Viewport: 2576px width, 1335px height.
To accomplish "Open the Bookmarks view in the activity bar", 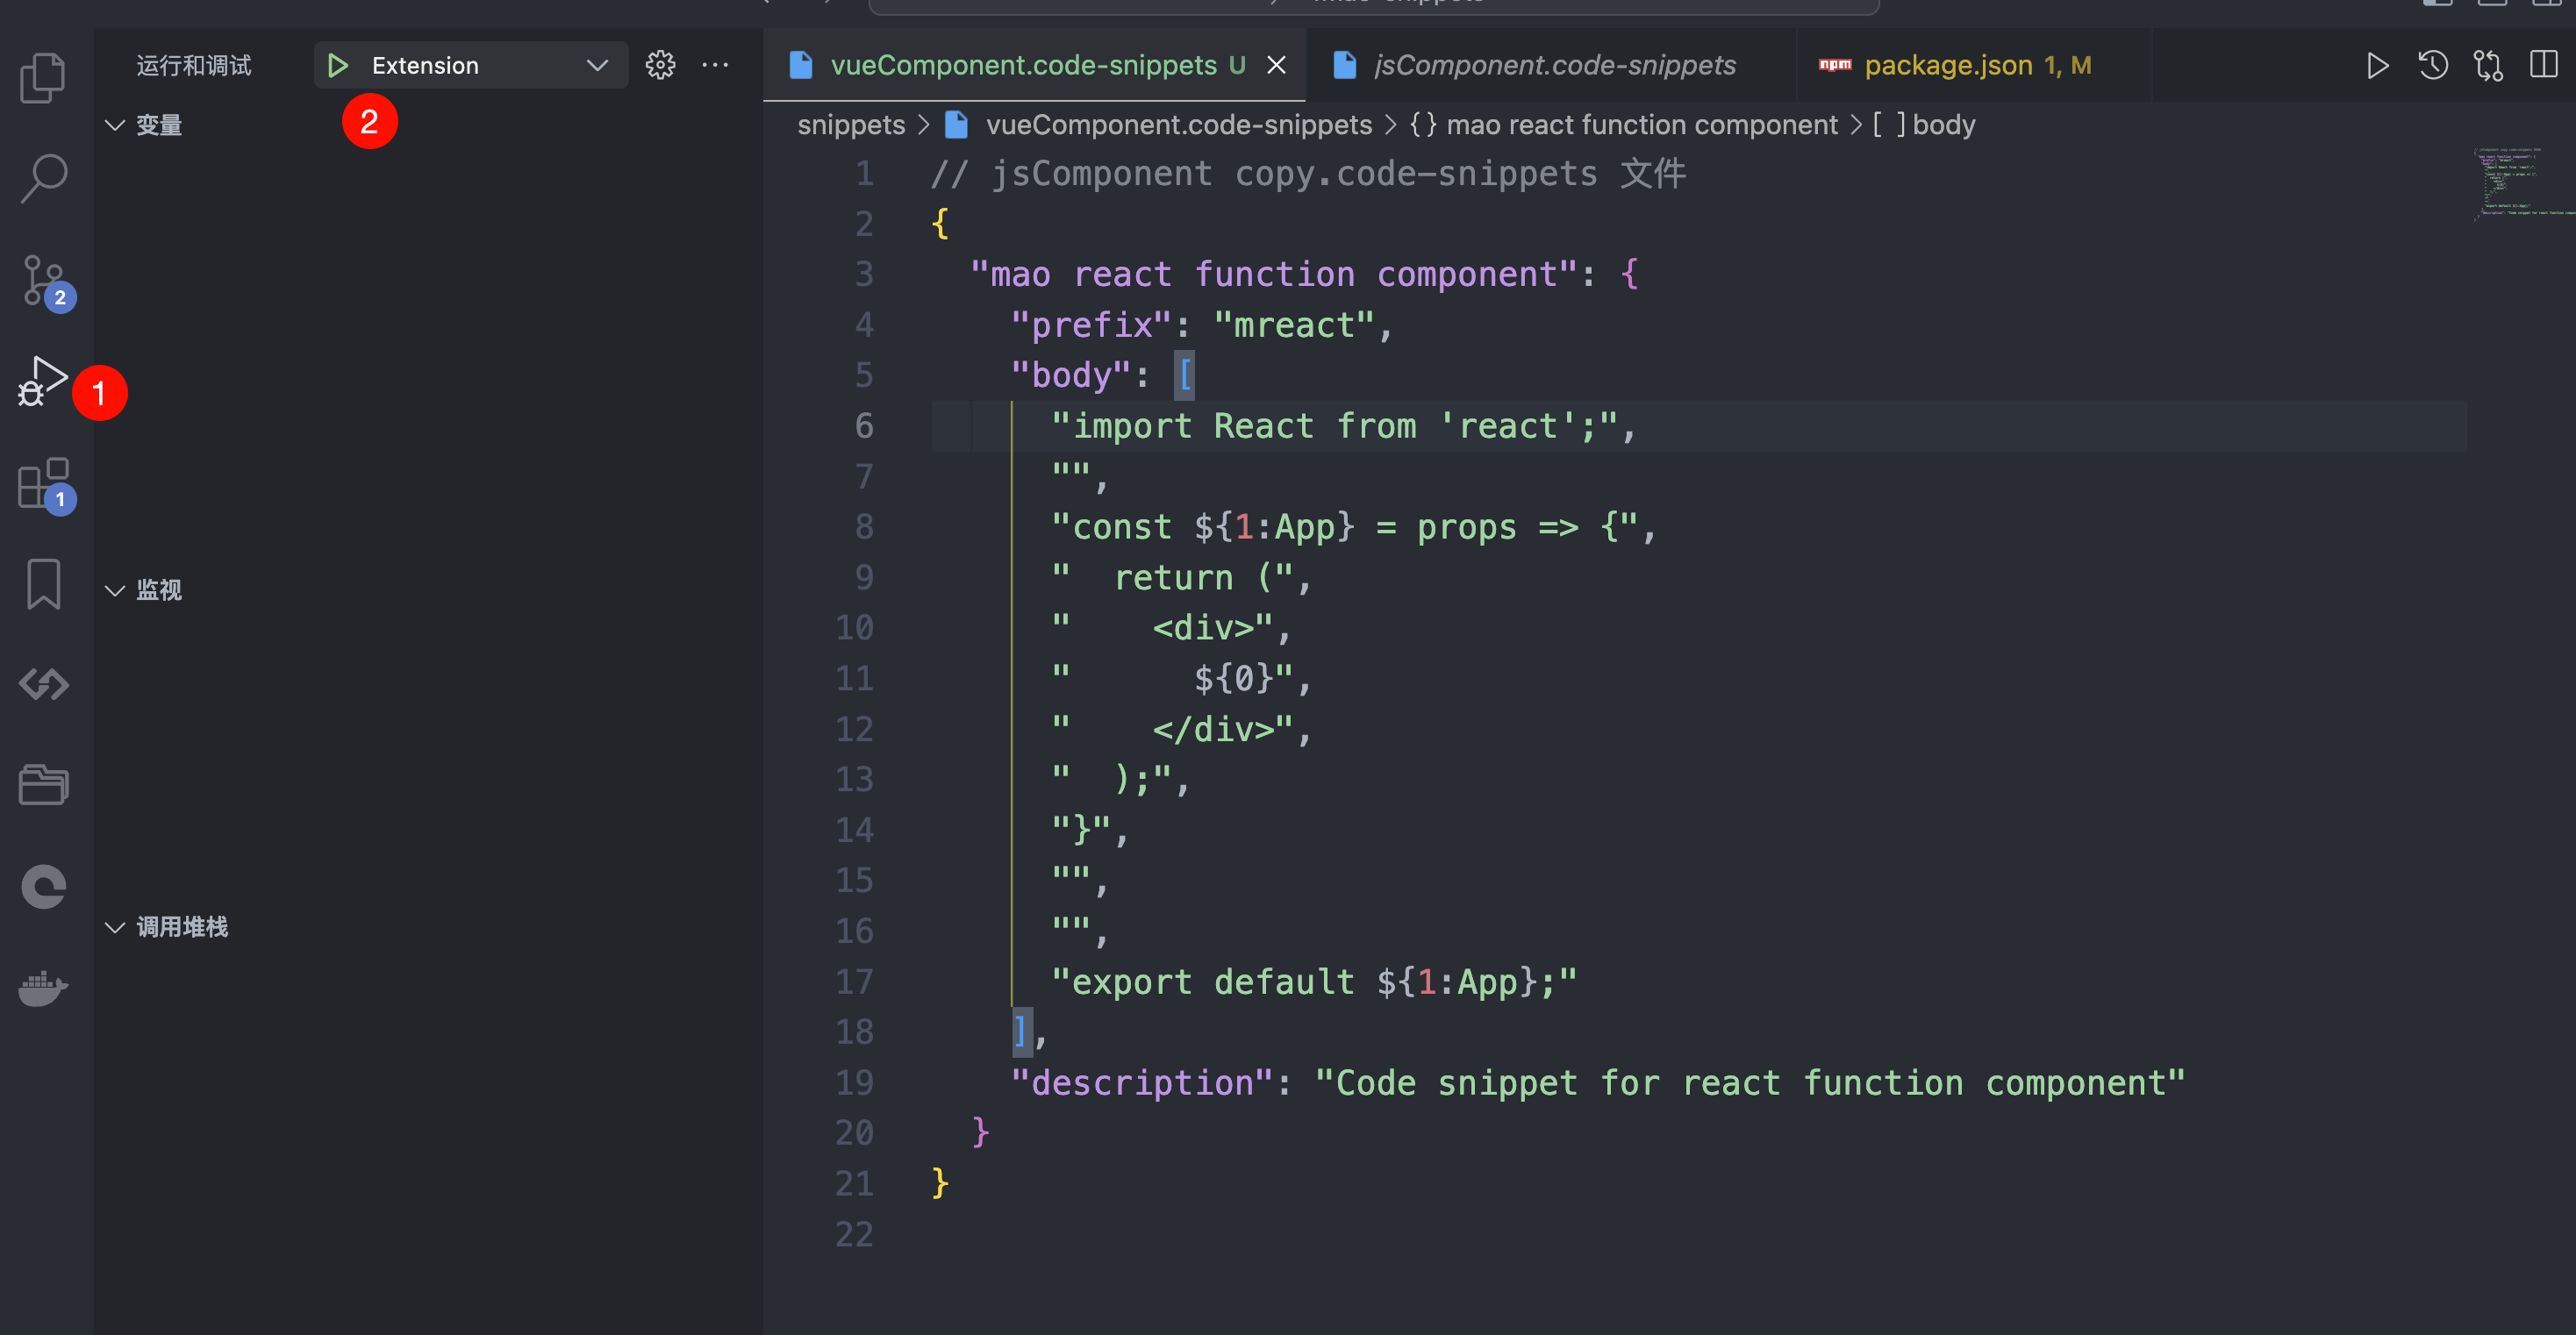I will point(43,584).
